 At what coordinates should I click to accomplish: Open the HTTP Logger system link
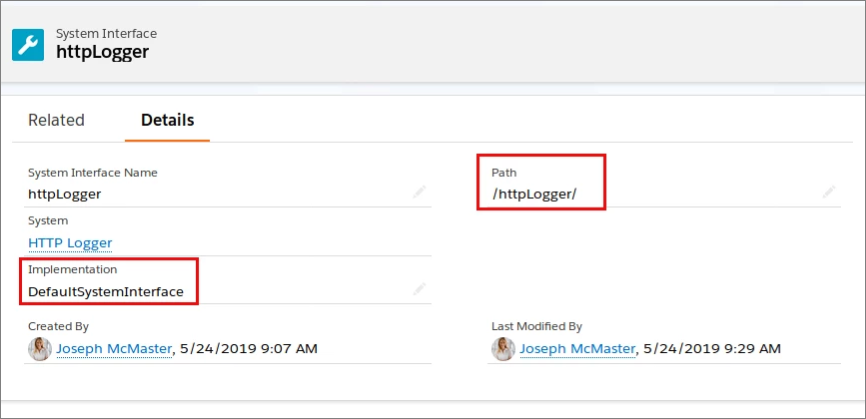70,243
